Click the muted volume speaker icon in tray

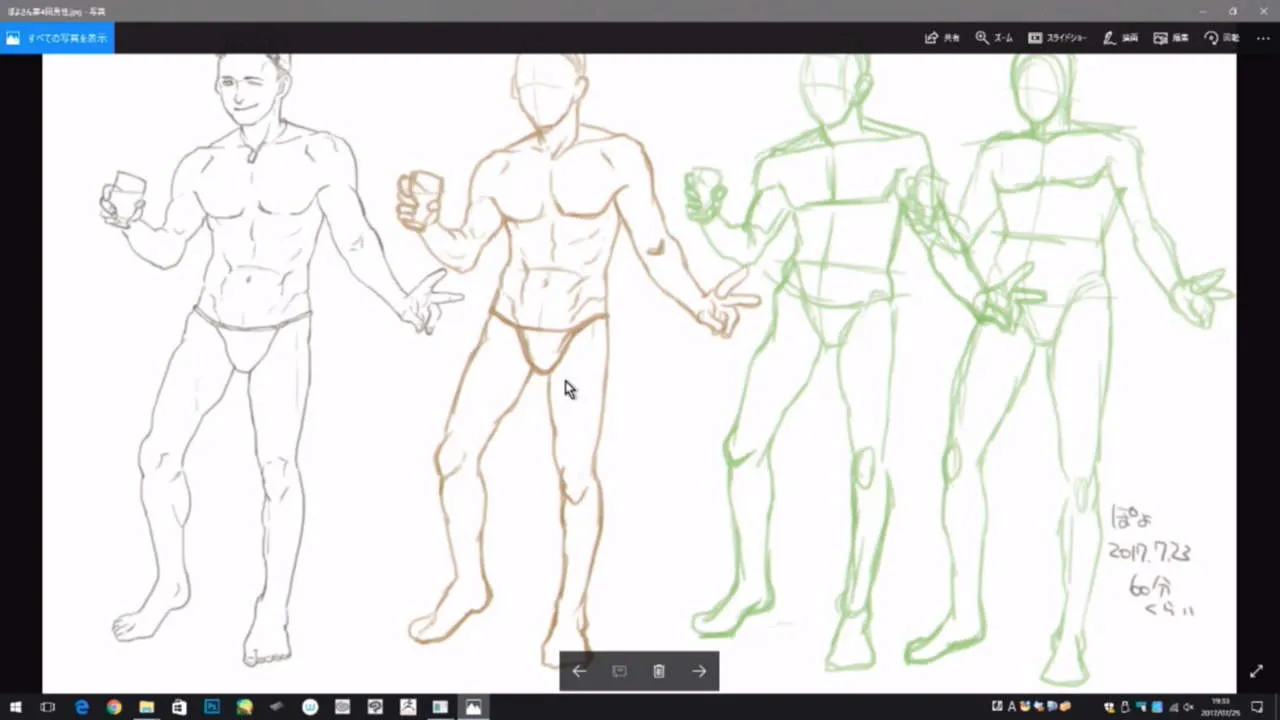point(1188,707)
